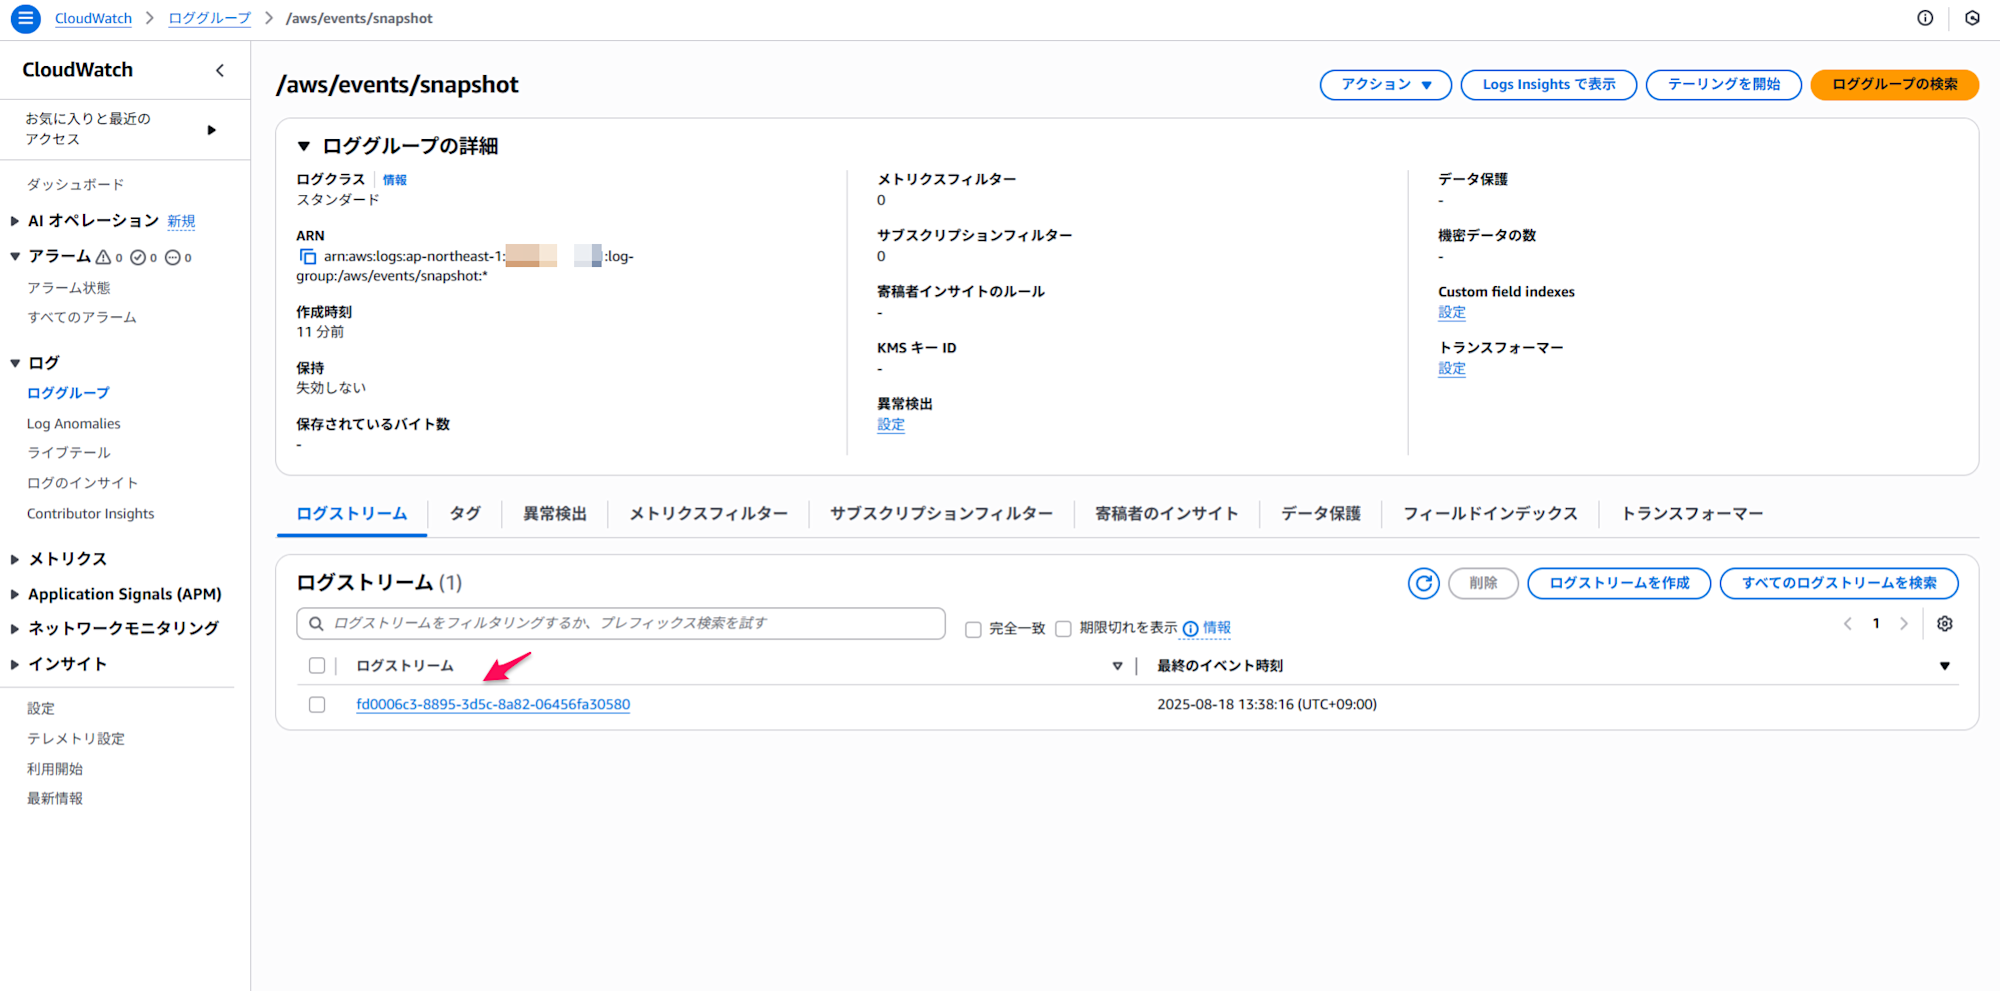Image resolution: width=2000 pixels, height=991 pixels.
Task: Click 設定 link under 異常検出
Action: (x=891, y=425)
